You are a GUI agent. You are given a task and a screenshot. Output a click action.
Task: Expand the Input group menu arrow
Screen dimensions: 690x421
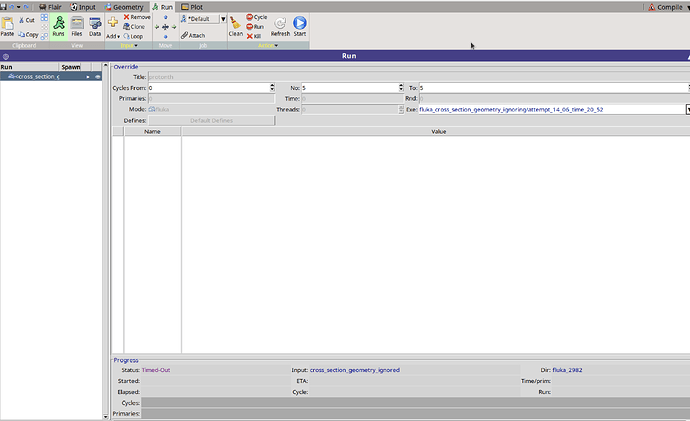pyautogui.click(x=136, y=46)
